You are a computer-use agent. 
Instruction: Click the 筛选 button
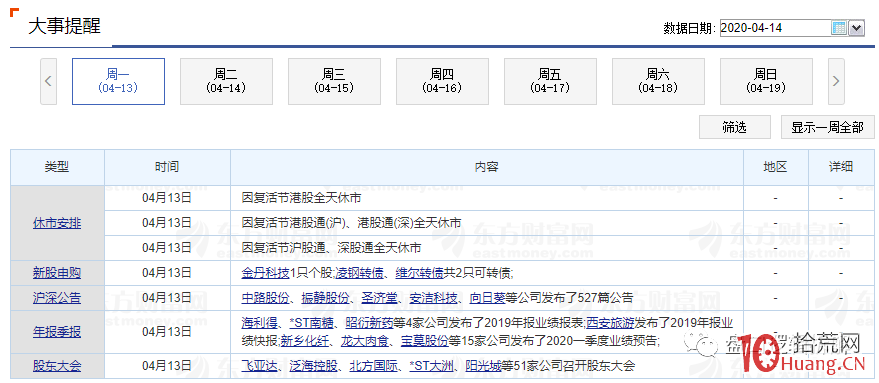point(735,127)
